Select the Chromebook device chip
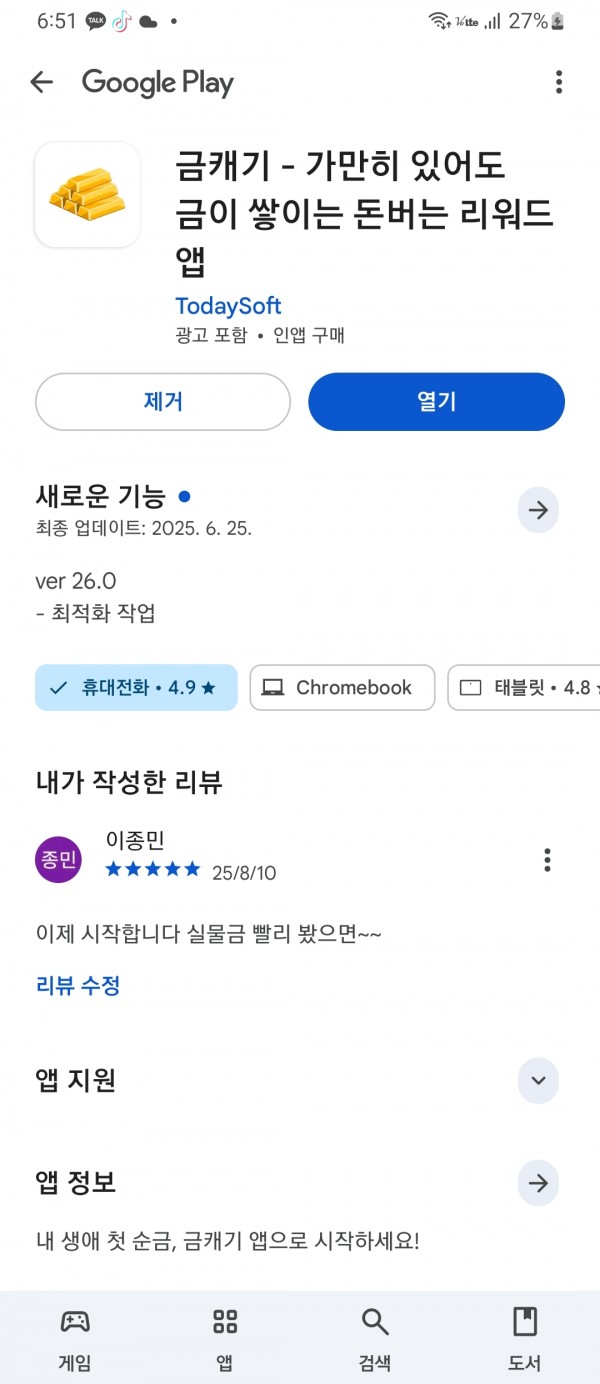Viewport: 600px width, 1384px height. coord(342,688)
